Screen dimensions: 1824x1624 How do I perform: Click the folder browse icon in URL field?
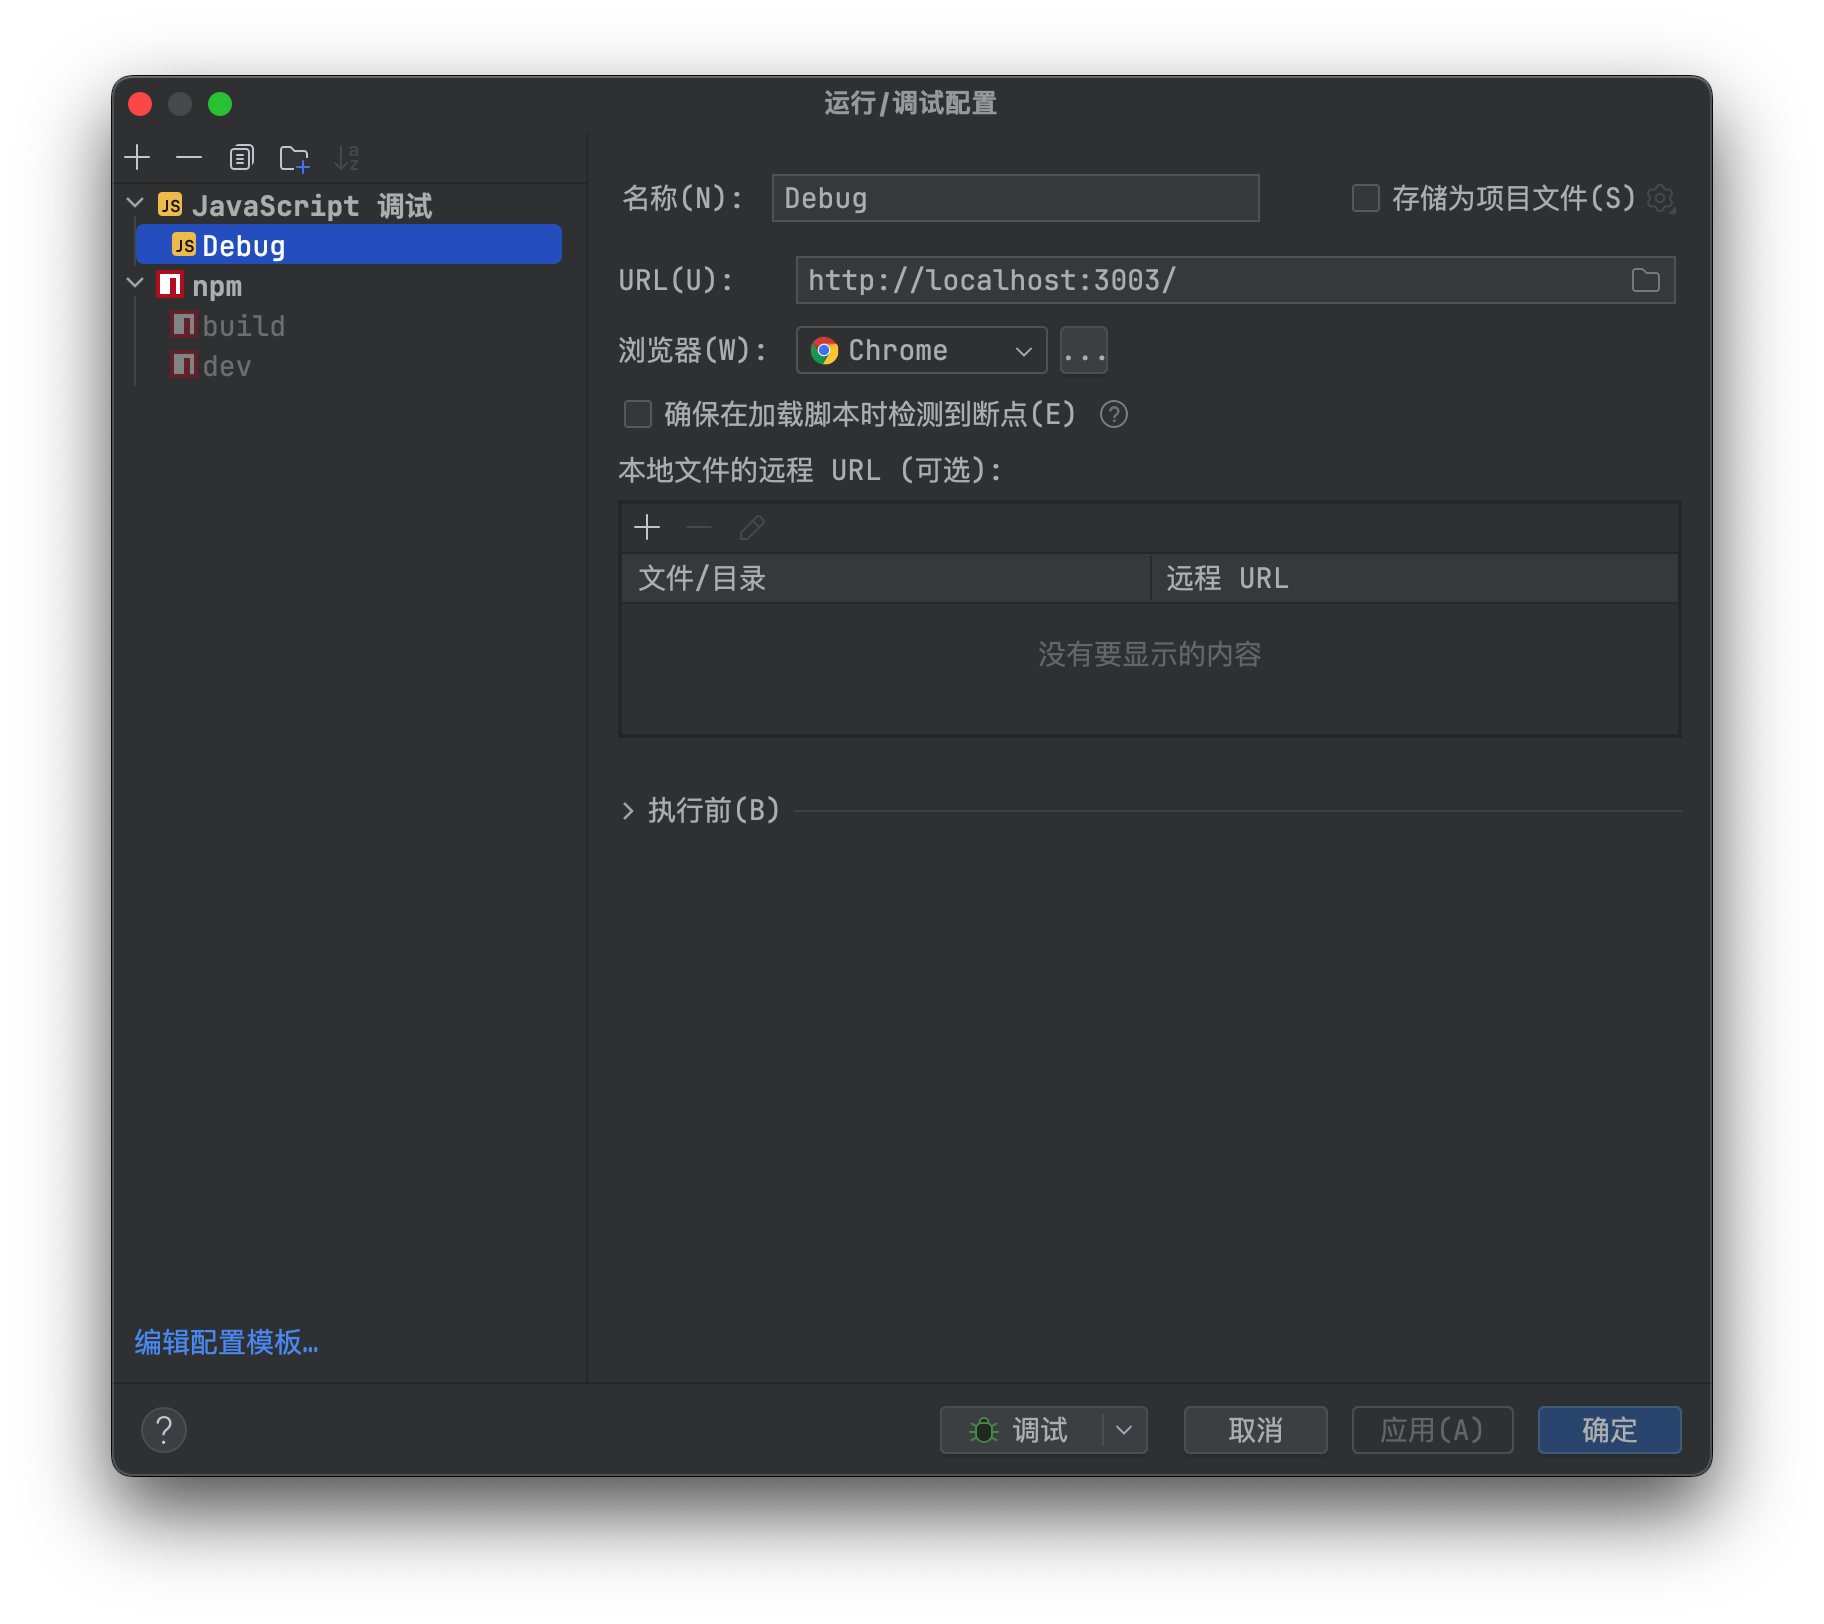point(1645,281)
